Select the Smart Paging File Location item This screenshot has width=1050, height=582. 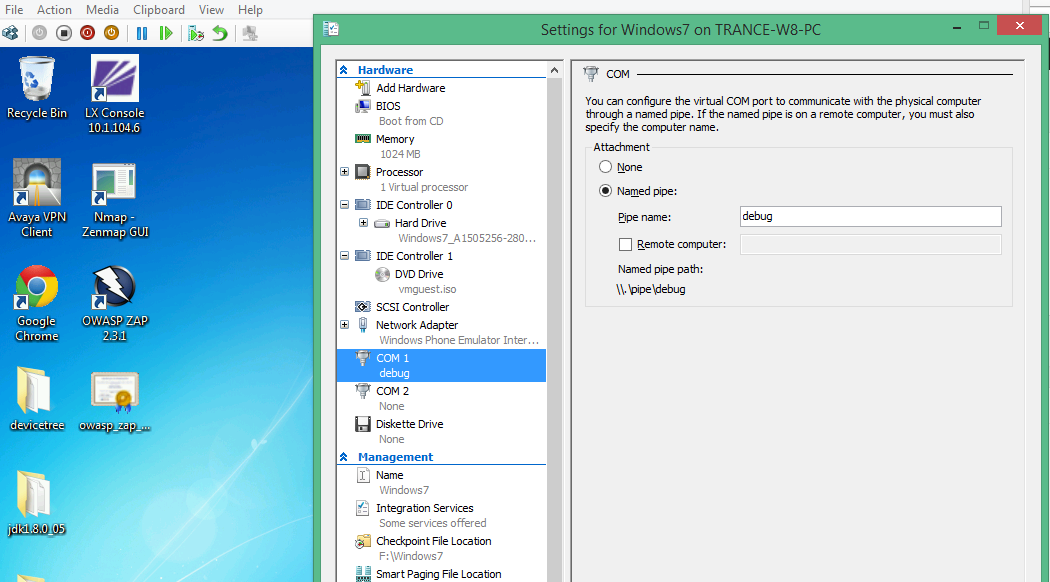pyautogui.click(x=438, y=574)
